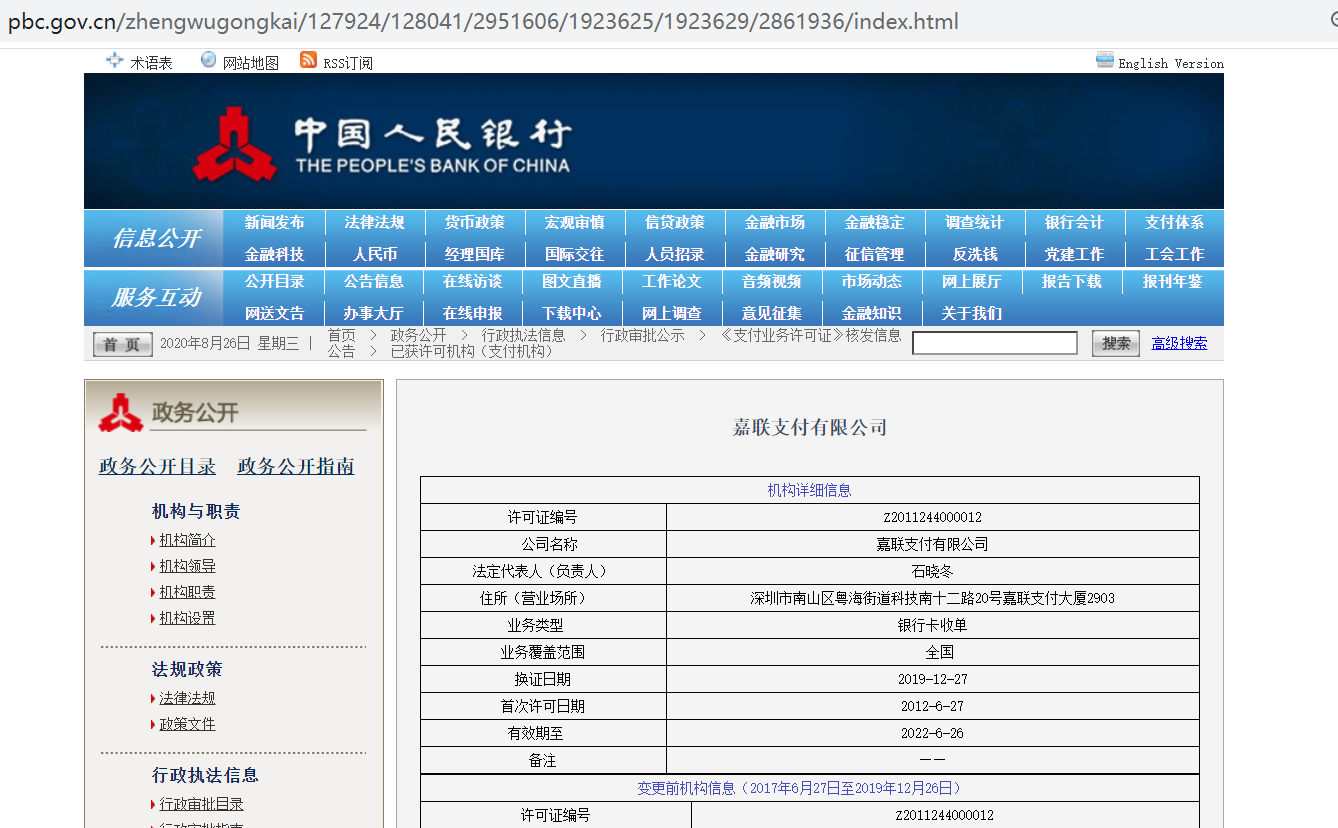
Task: Go to the 货币政策 section
Action: [x=474, y=222]
